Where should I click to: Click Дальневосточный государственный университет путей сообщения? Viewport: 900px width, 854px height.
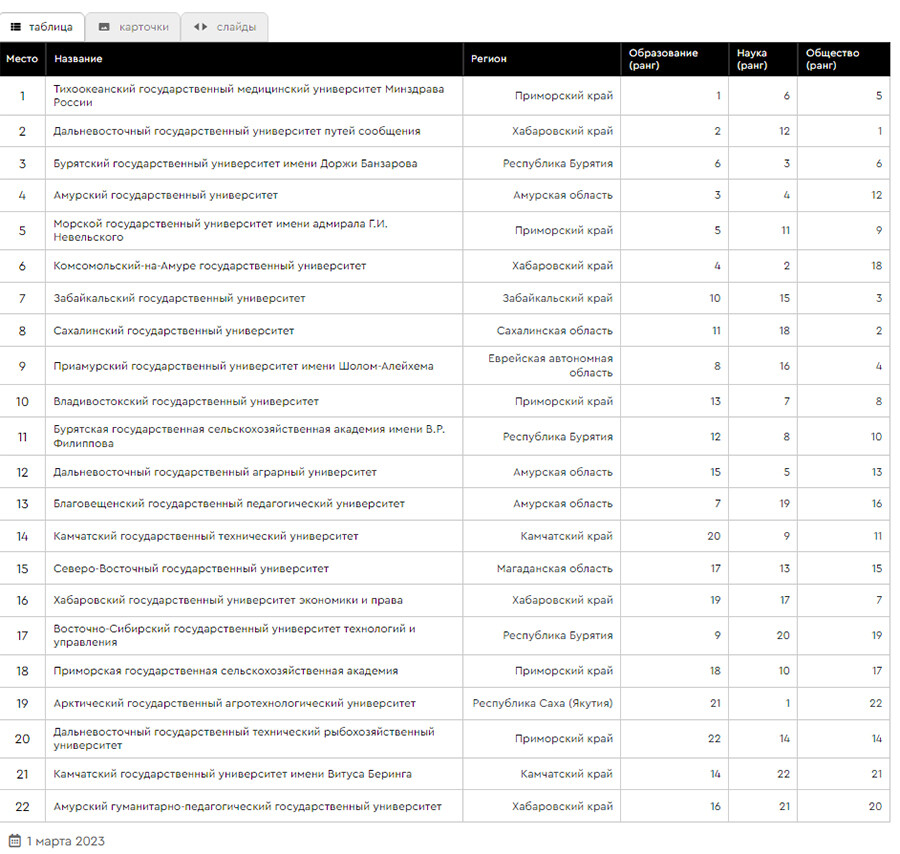(237, 131)
